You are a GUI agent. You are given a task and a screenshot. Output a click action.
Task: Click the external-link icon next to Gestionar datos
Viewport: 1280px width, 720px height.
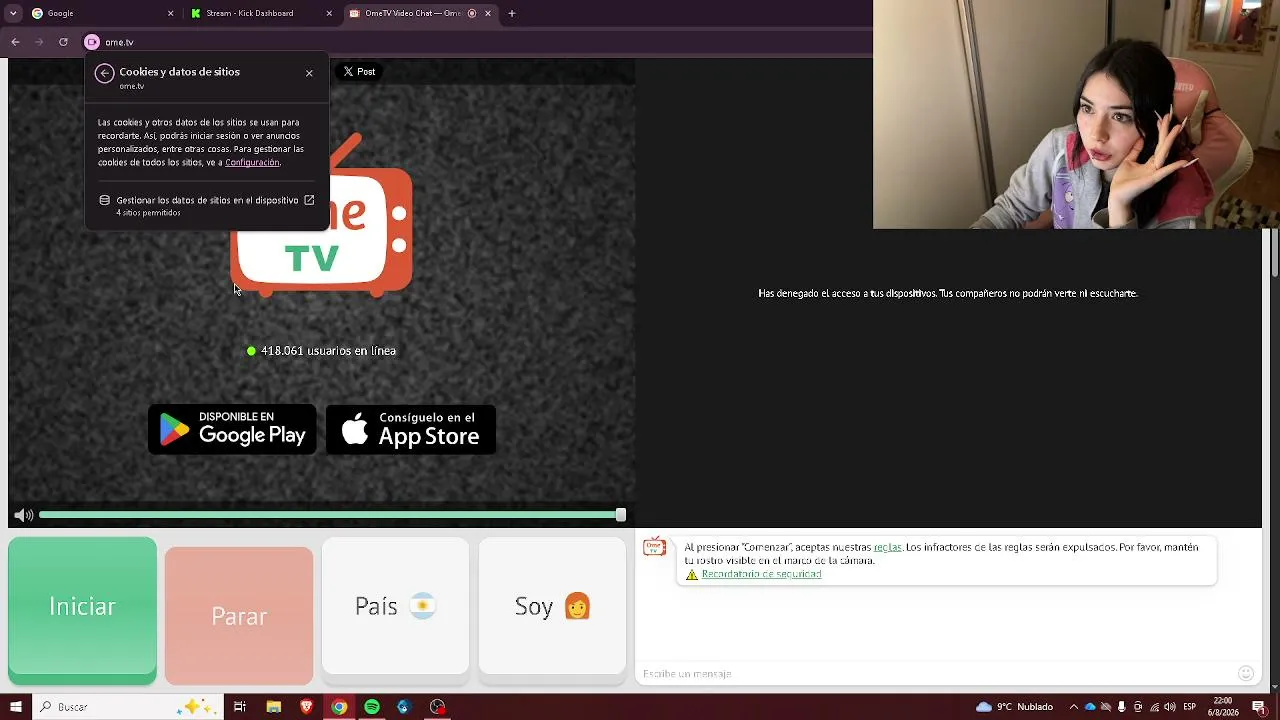(x=309, y=200)
